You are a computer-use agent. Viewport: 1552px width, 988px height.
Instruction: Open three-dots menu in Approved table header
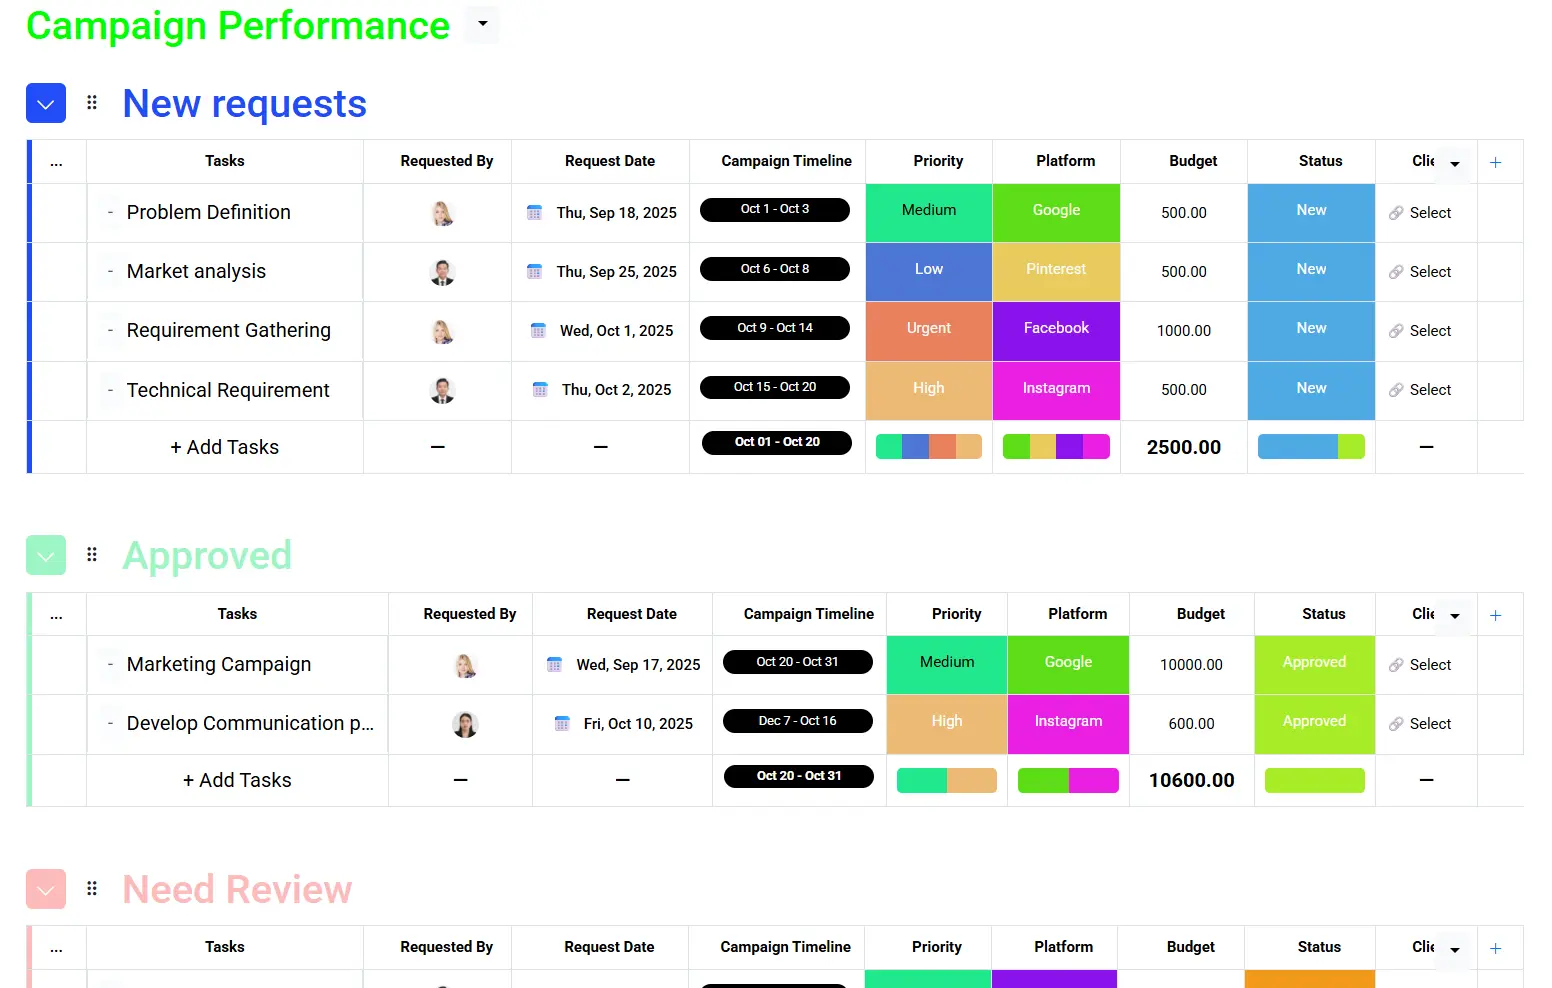(x=56, y=615)
